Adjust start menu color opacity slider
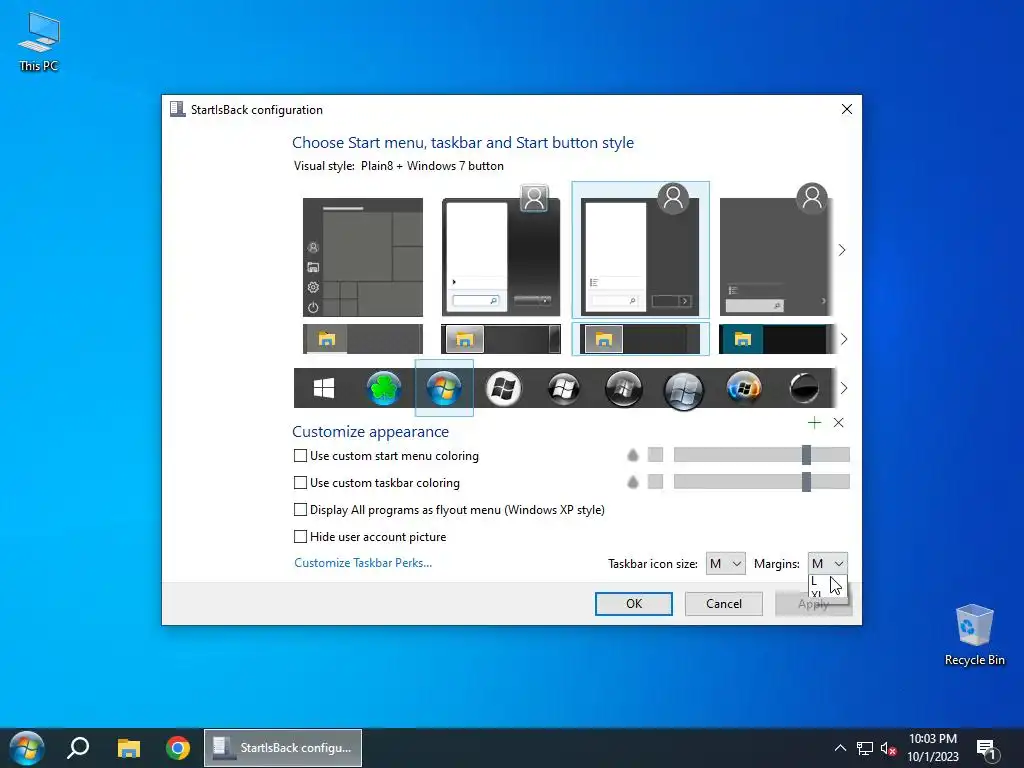This screenshot has height=768, width=1024. click(x=761, y=455)
